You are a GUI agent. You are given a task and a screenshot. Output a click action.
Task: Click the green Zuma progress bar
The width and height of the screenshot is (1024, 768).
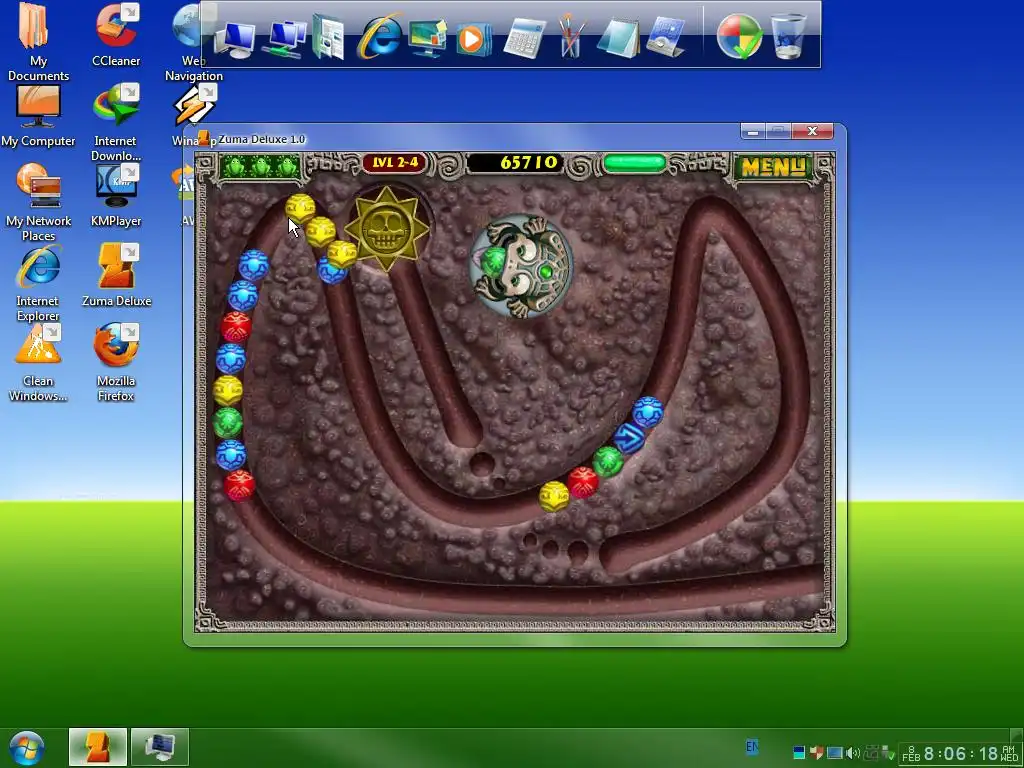pyautogui.click(x=633, y=163)
